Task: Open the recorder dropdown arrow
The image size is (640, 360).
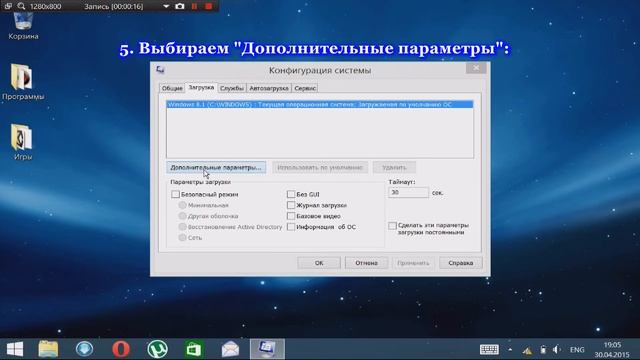Action: pos(166,7)
